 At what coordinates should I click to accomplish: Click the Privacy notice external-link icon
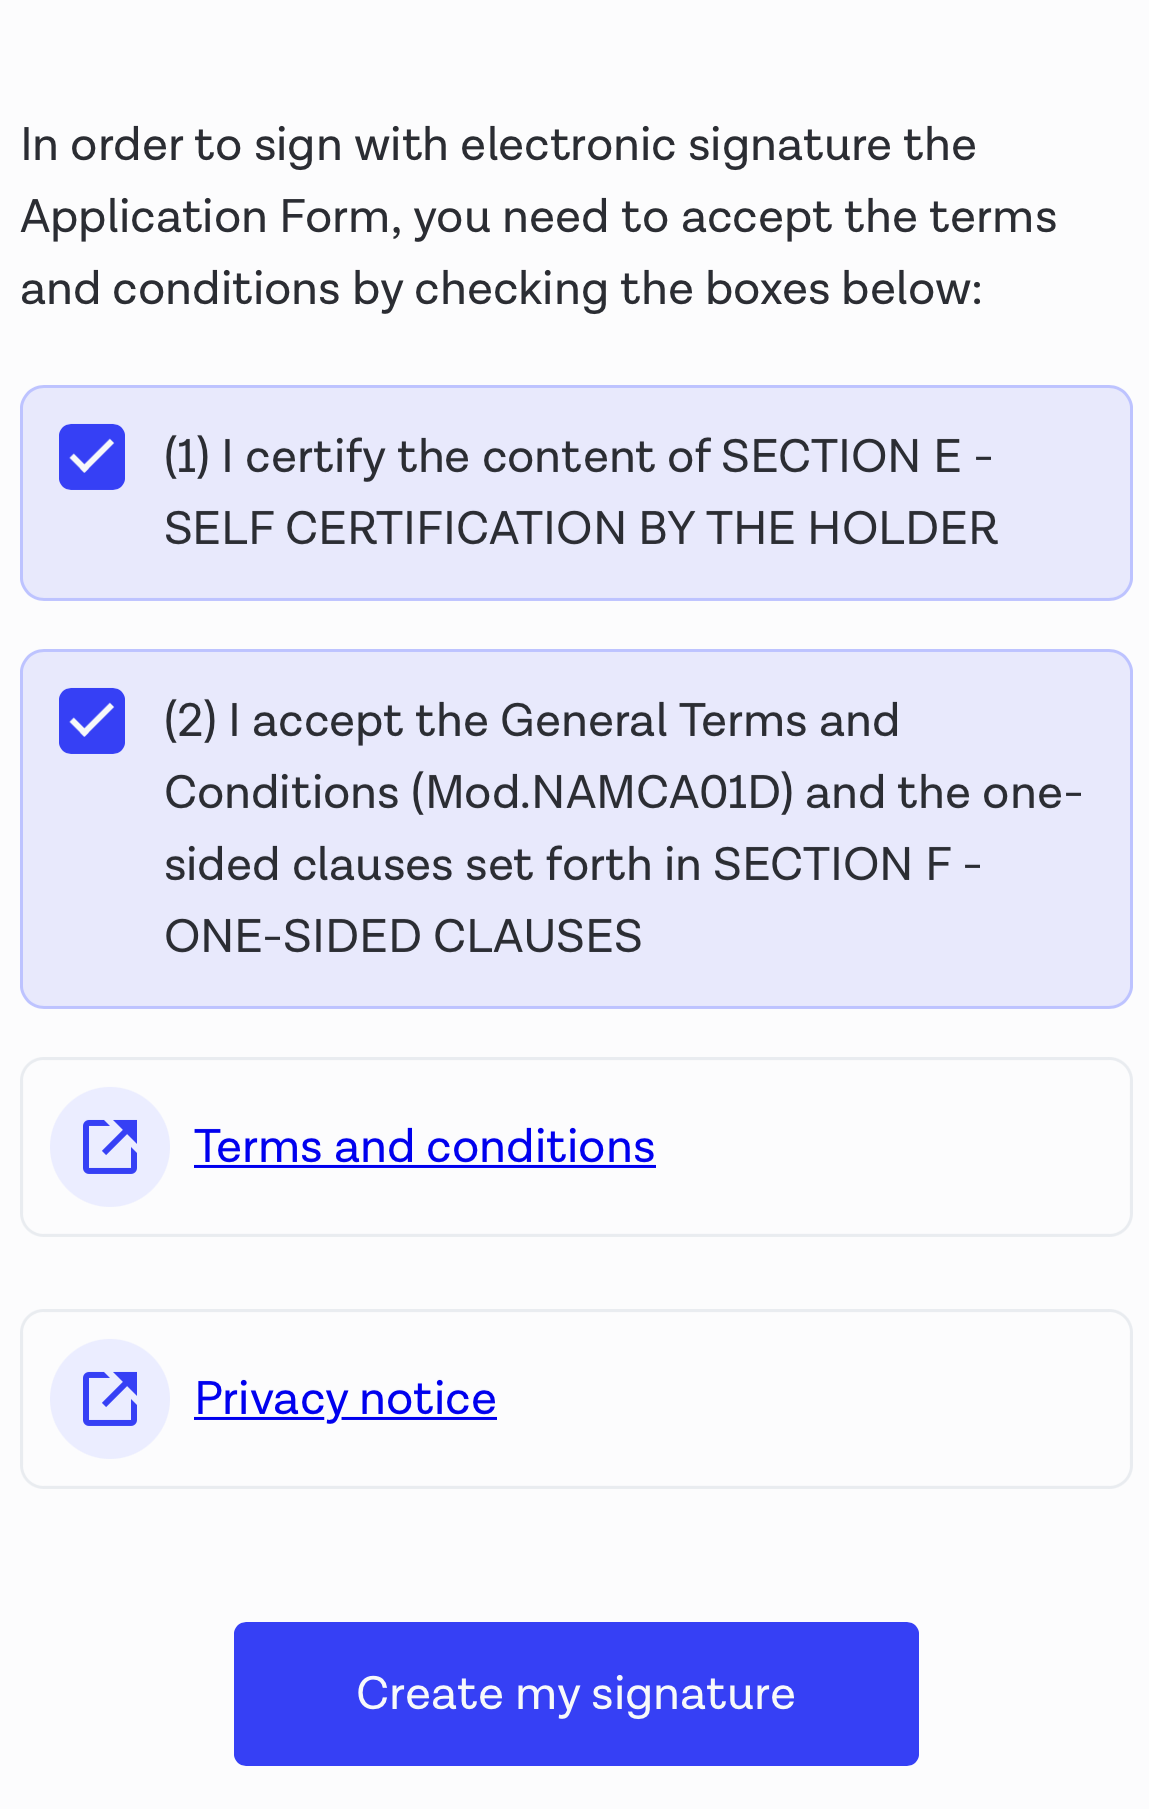click(110, 1398)
